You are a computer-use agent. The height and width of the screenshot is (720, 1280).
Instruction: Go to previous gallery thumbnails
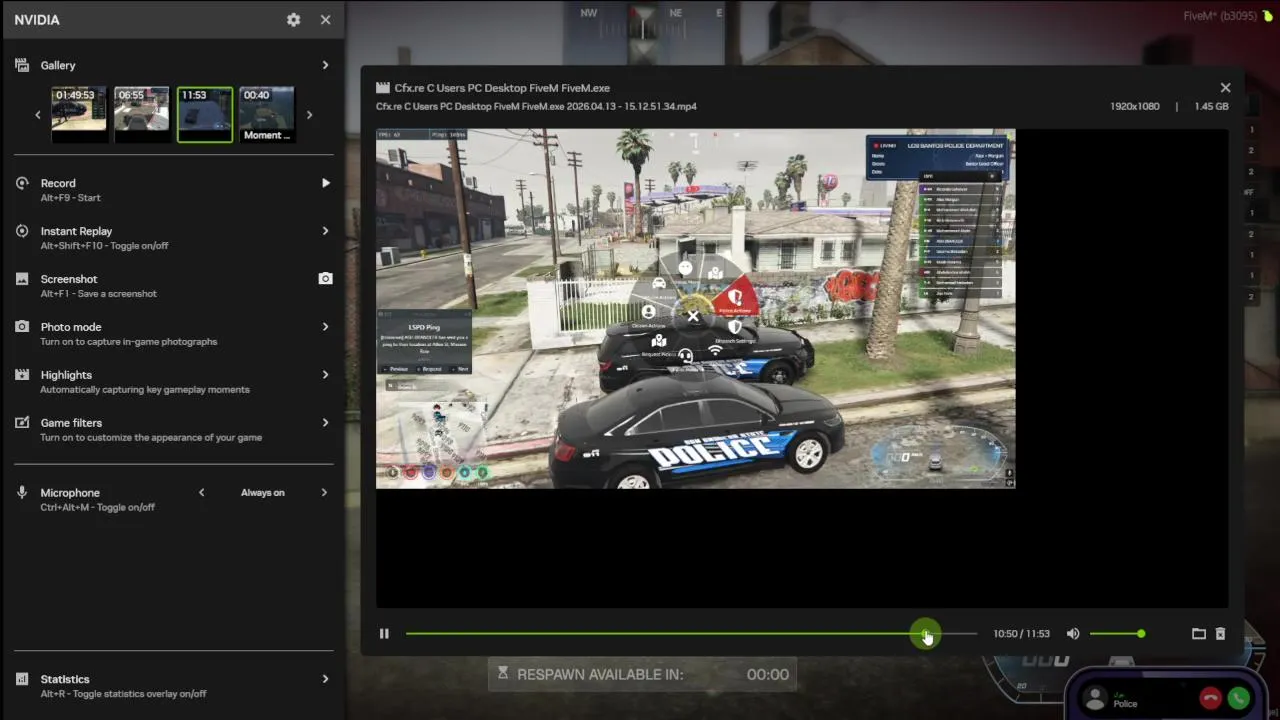click(x=38, y=115)
